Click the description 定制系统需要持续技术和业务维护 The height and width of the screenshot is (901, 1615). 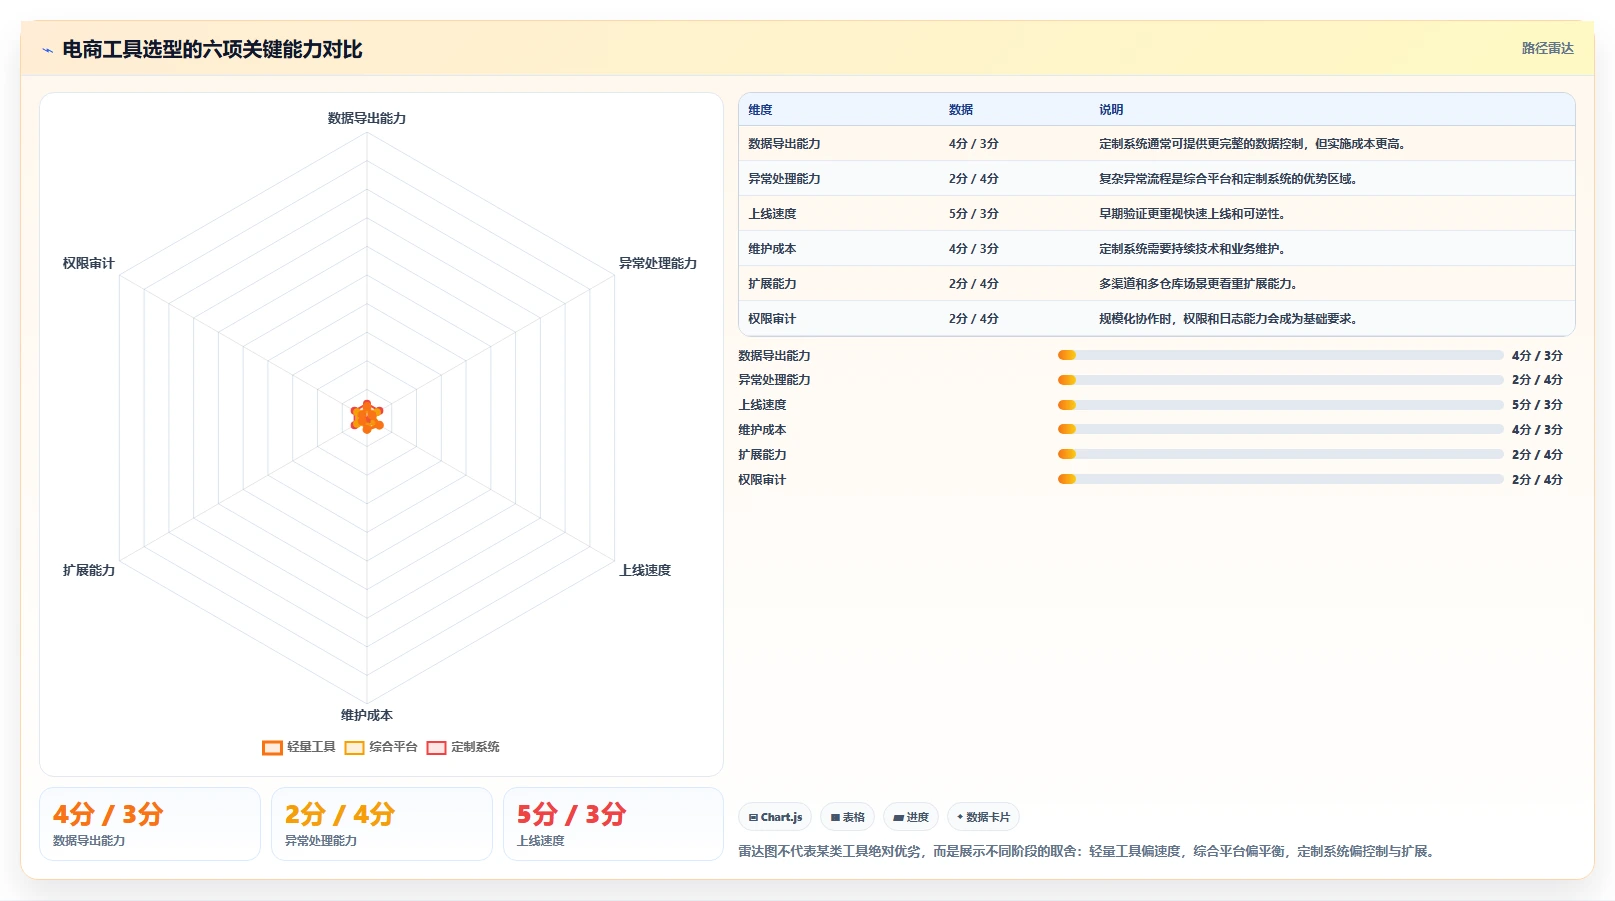[x=1192, y=249]
